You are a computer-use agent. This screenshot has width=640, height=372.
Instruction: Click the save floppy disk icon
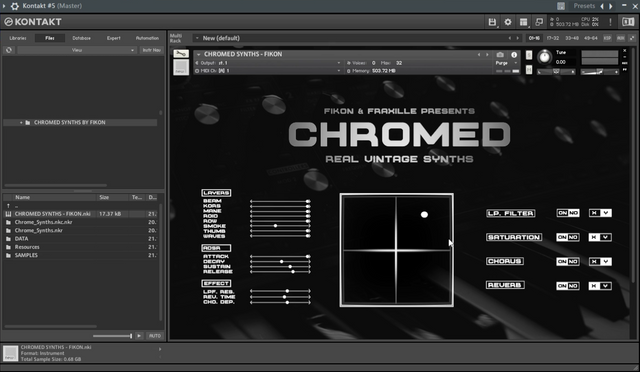coord(492,22)
